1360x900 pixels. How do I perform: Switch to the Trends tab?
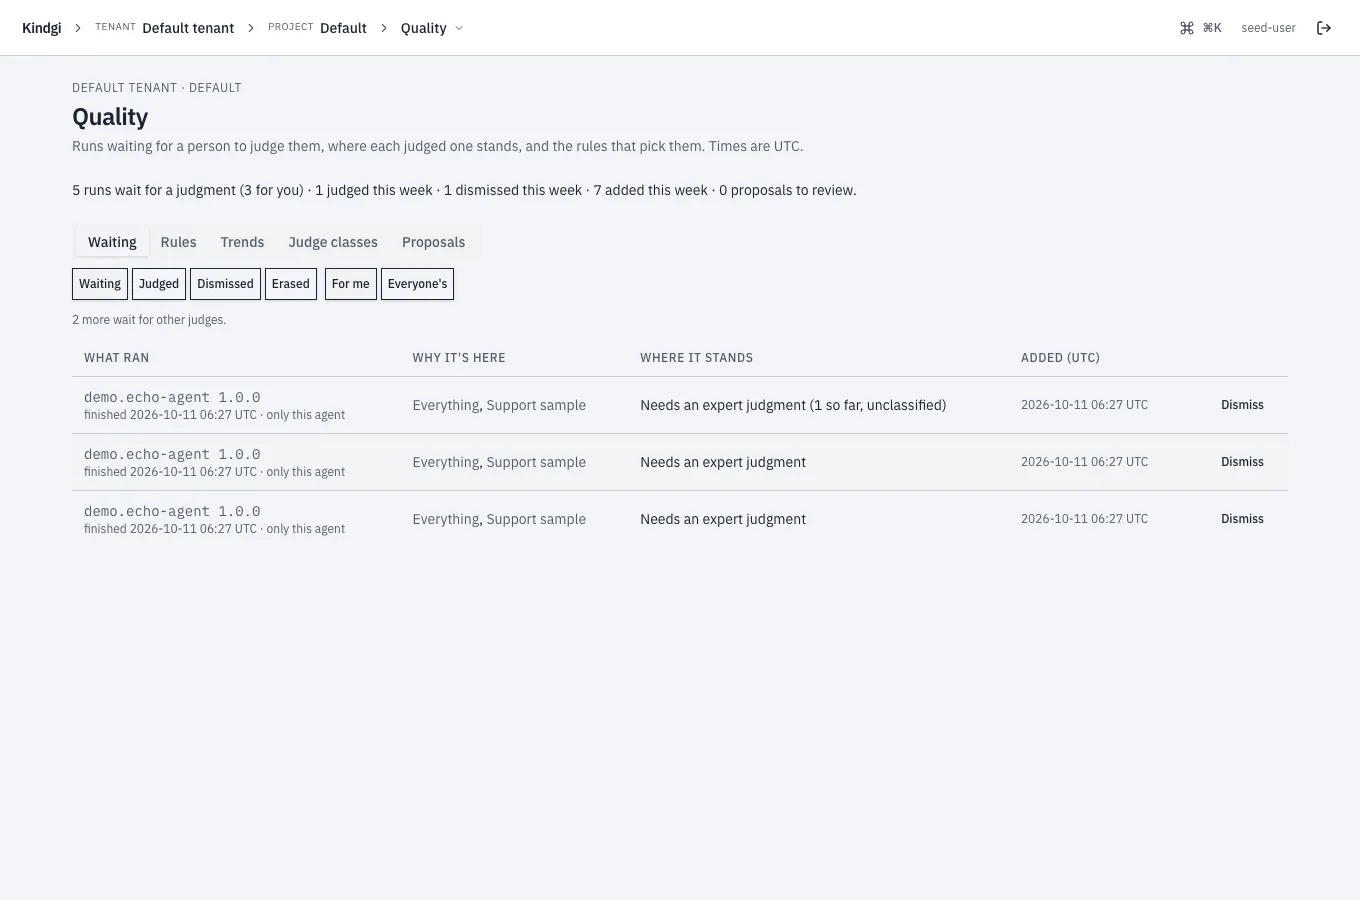point(242,242)
